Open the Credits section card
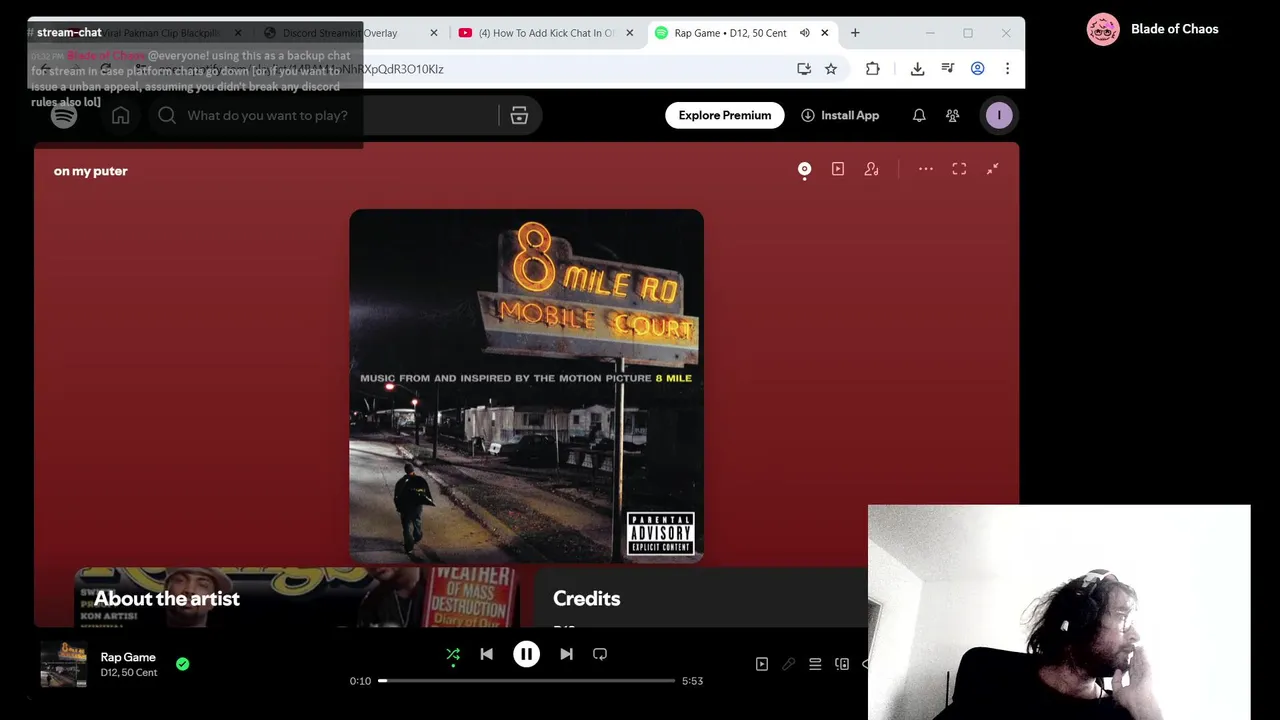Screen dimensions: 1280x720 point(700,598)
